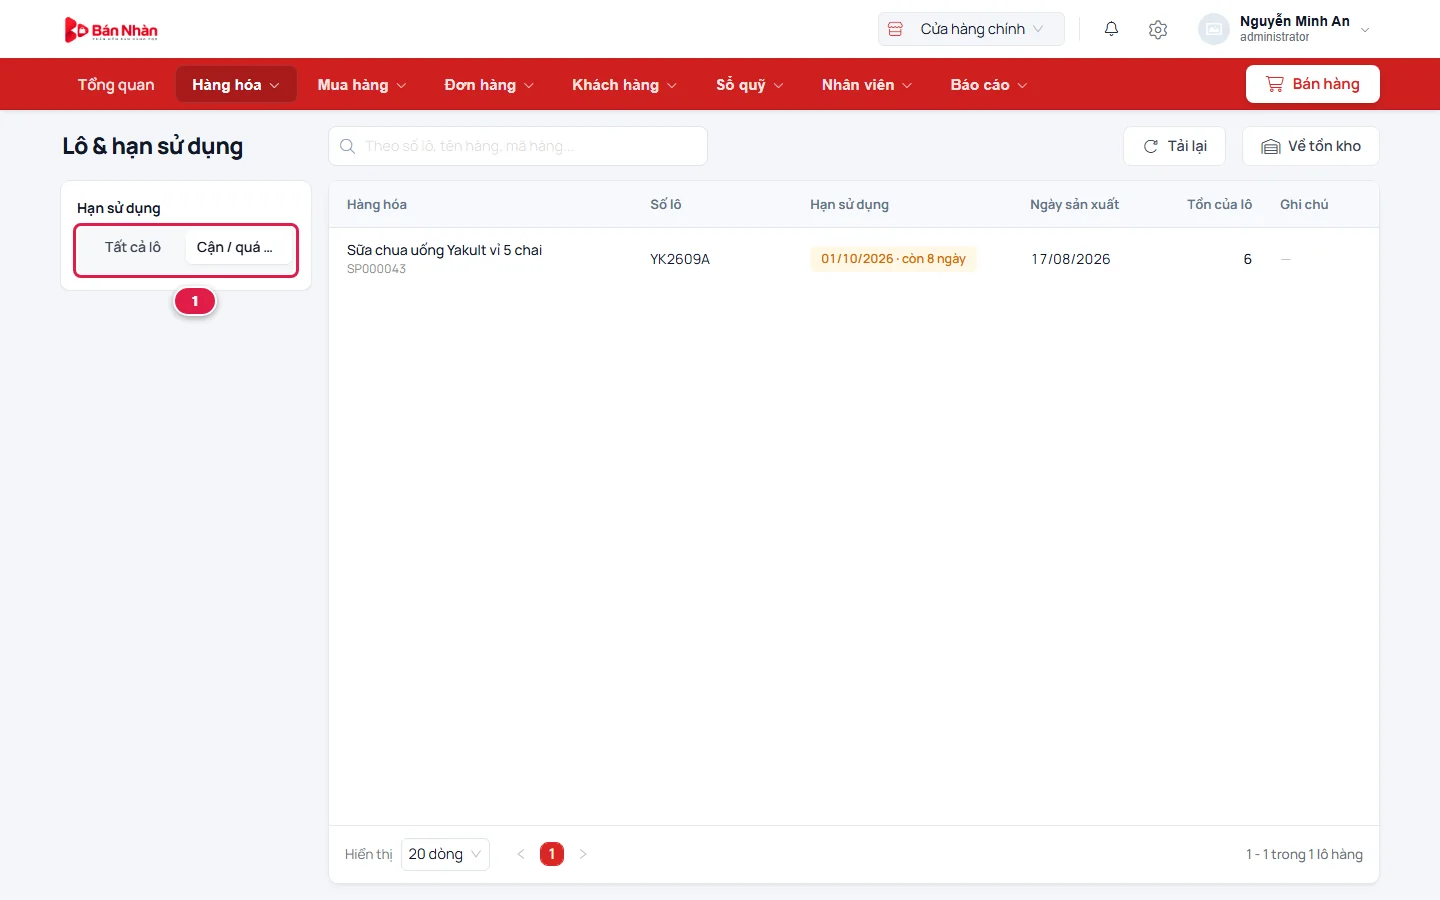Open the Báo cáo menu
The width and height of the screenshot is (1440, 900).
[x=989, y=84]
